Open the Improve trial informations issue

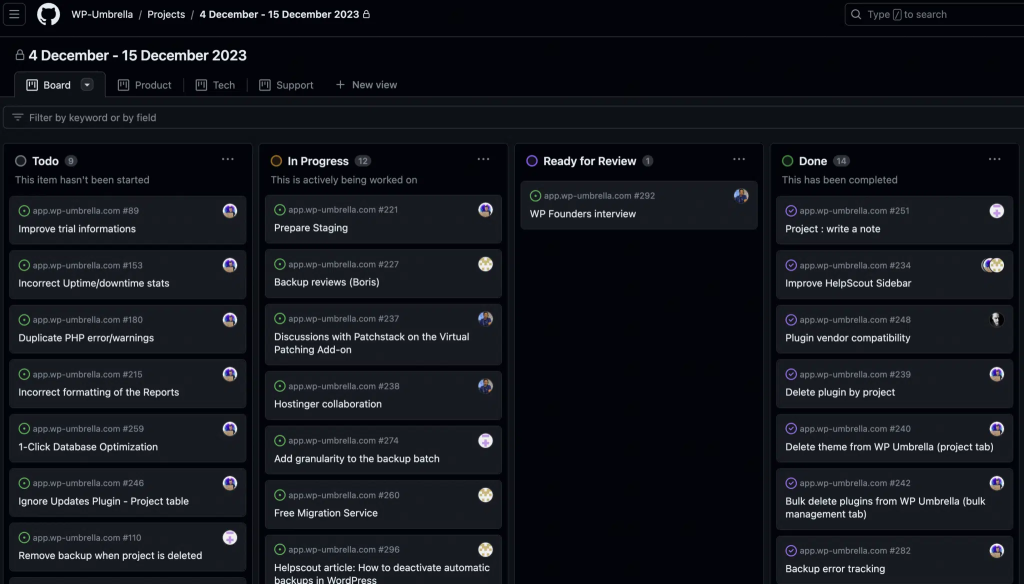[77, 229]
